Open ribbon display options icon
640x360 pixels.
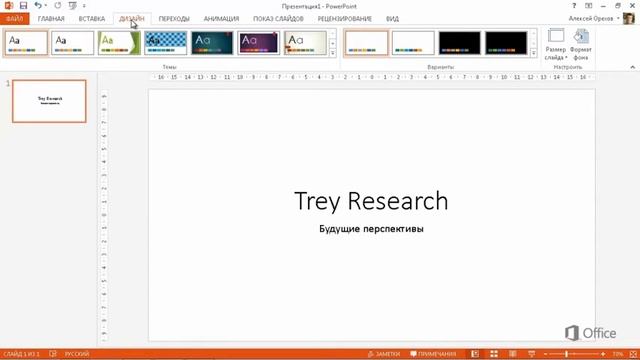589,6
